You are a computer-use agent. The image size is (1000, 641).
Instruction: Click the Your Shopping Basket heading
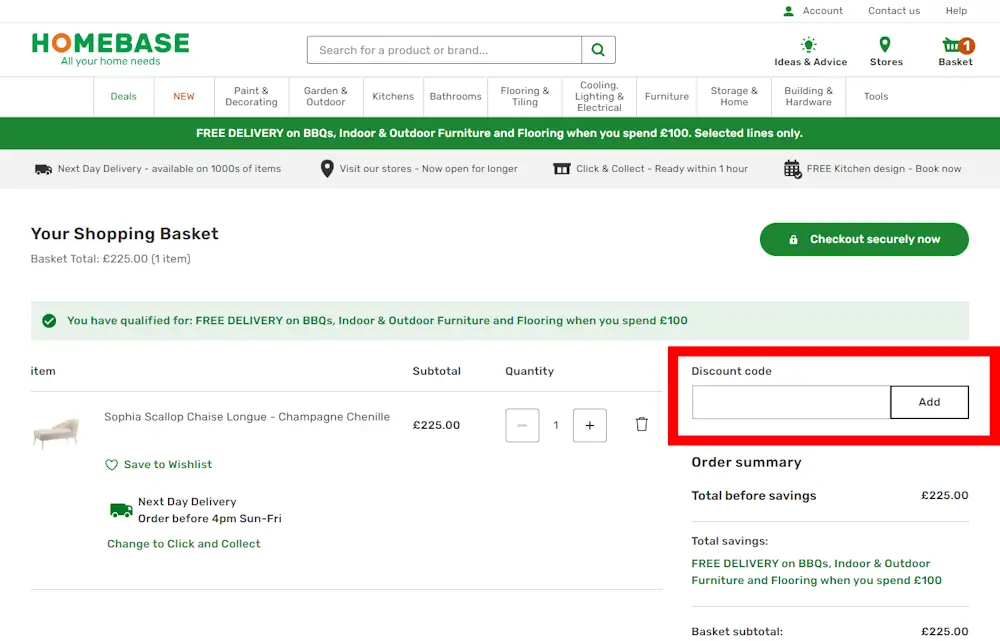[124, 234]
